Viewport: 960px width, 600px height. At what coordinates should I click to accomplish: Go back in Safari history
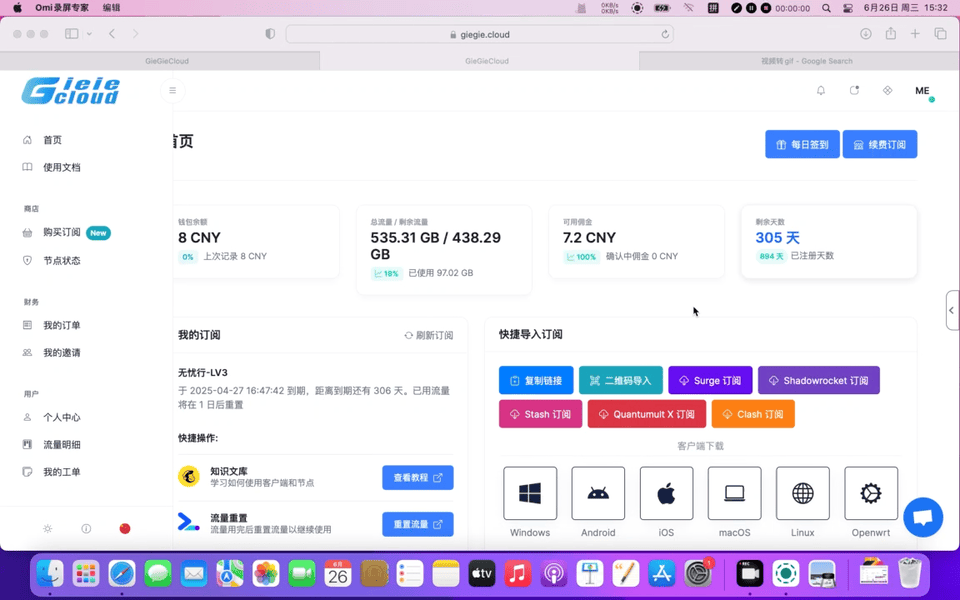pyautogui.click(x=112, y=34)
